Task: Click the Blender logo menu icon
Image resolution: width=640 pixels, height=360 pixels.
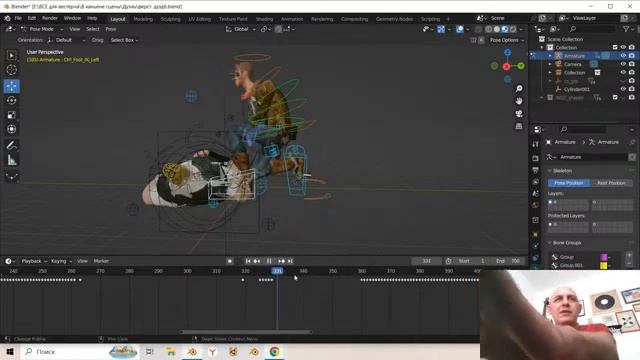Action: 7,18
